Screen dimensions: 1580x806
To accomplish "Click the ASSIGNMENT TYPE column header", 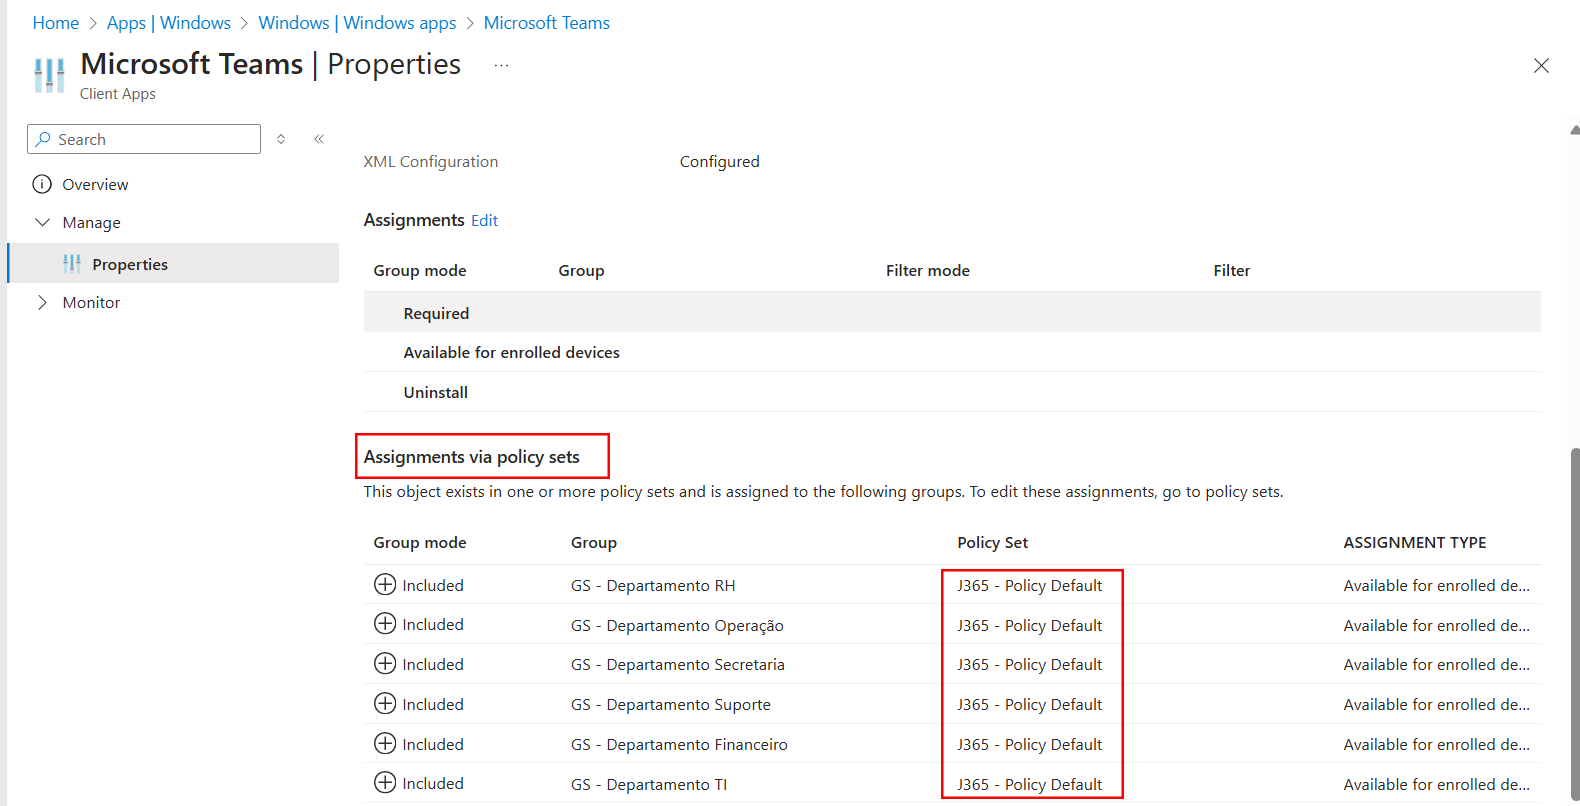I will 1415,542.
